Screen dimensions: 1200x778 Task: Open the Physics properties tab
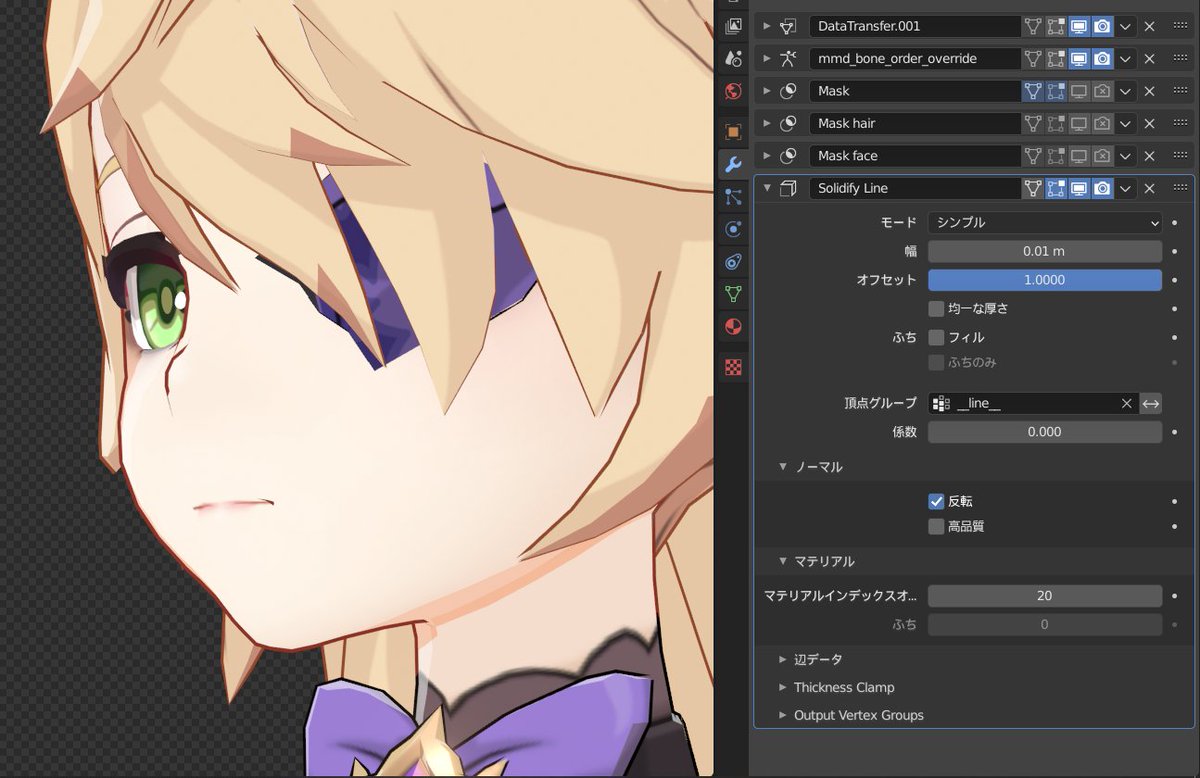pyautogui.click(x=733, y=229)
